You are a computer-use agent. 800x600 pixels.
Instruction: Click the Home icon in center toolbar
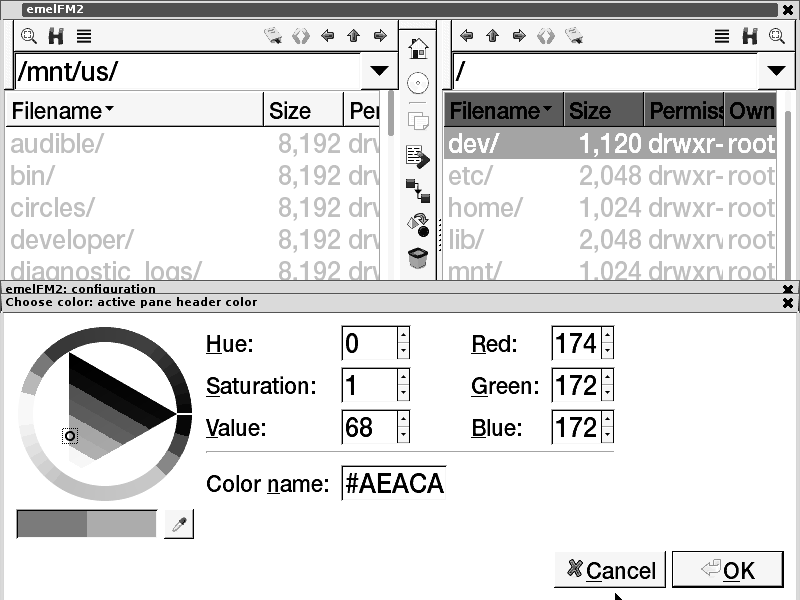[418, 49]
